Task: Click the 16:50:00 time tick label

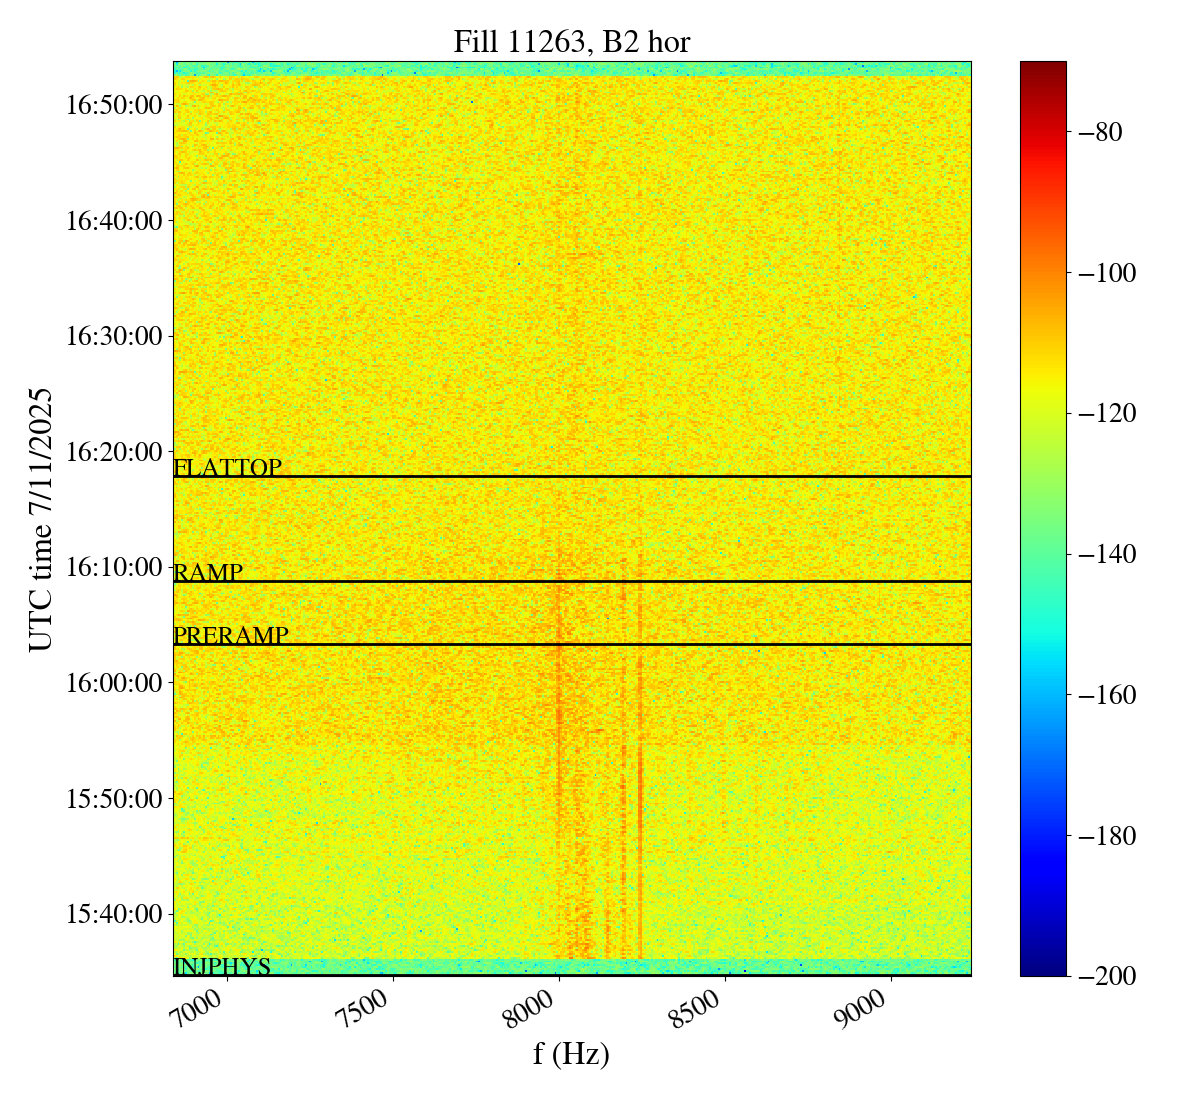Action: point(114,104)
